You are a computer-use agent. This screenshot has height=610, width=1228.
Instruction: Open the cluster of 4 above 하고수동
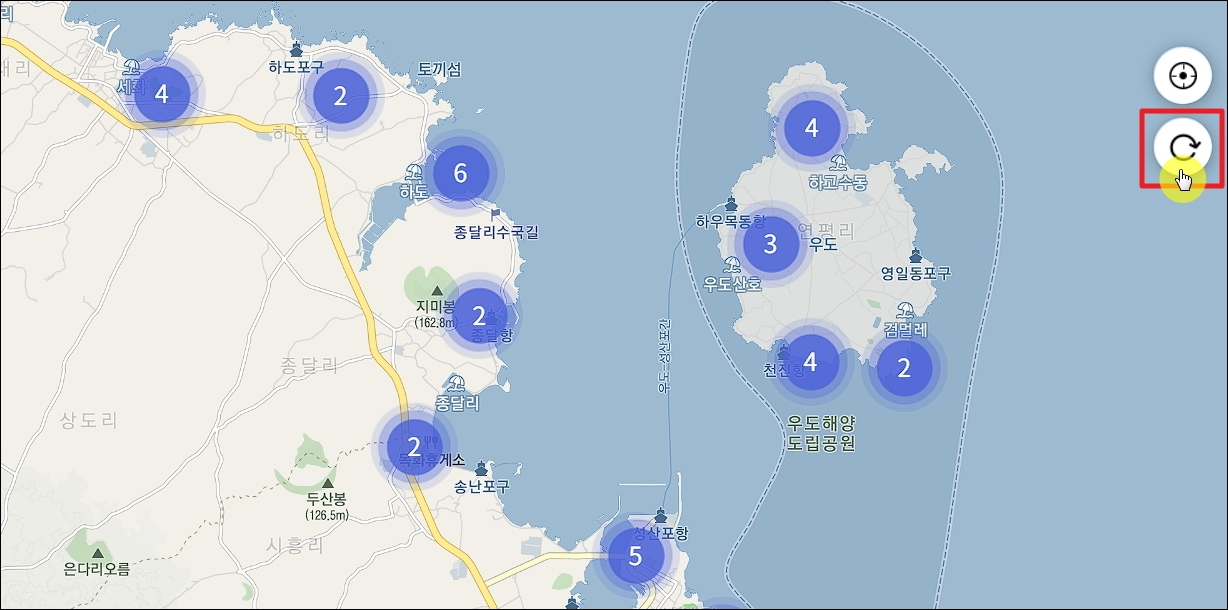[x=811, y=128]
